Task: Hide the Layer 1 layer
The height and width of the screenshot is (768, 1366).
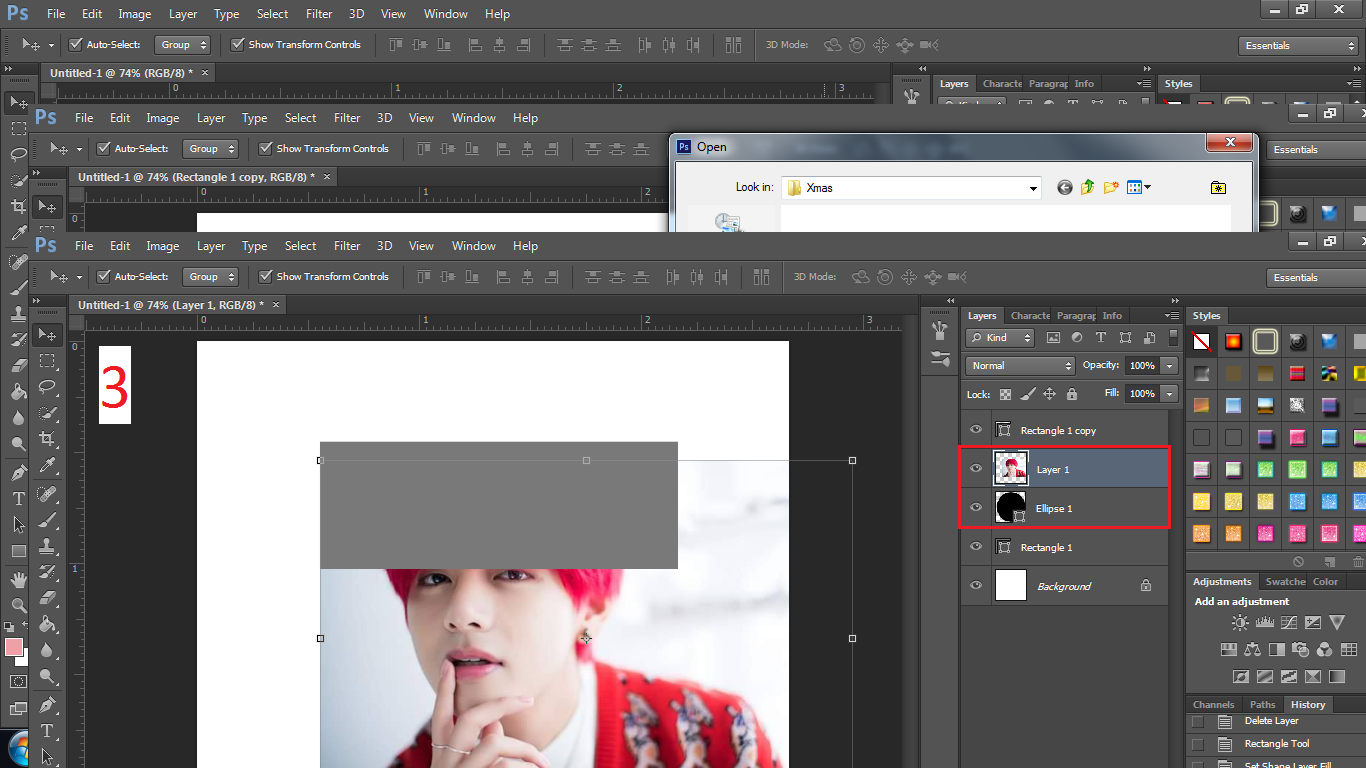Action: [976, 469]
